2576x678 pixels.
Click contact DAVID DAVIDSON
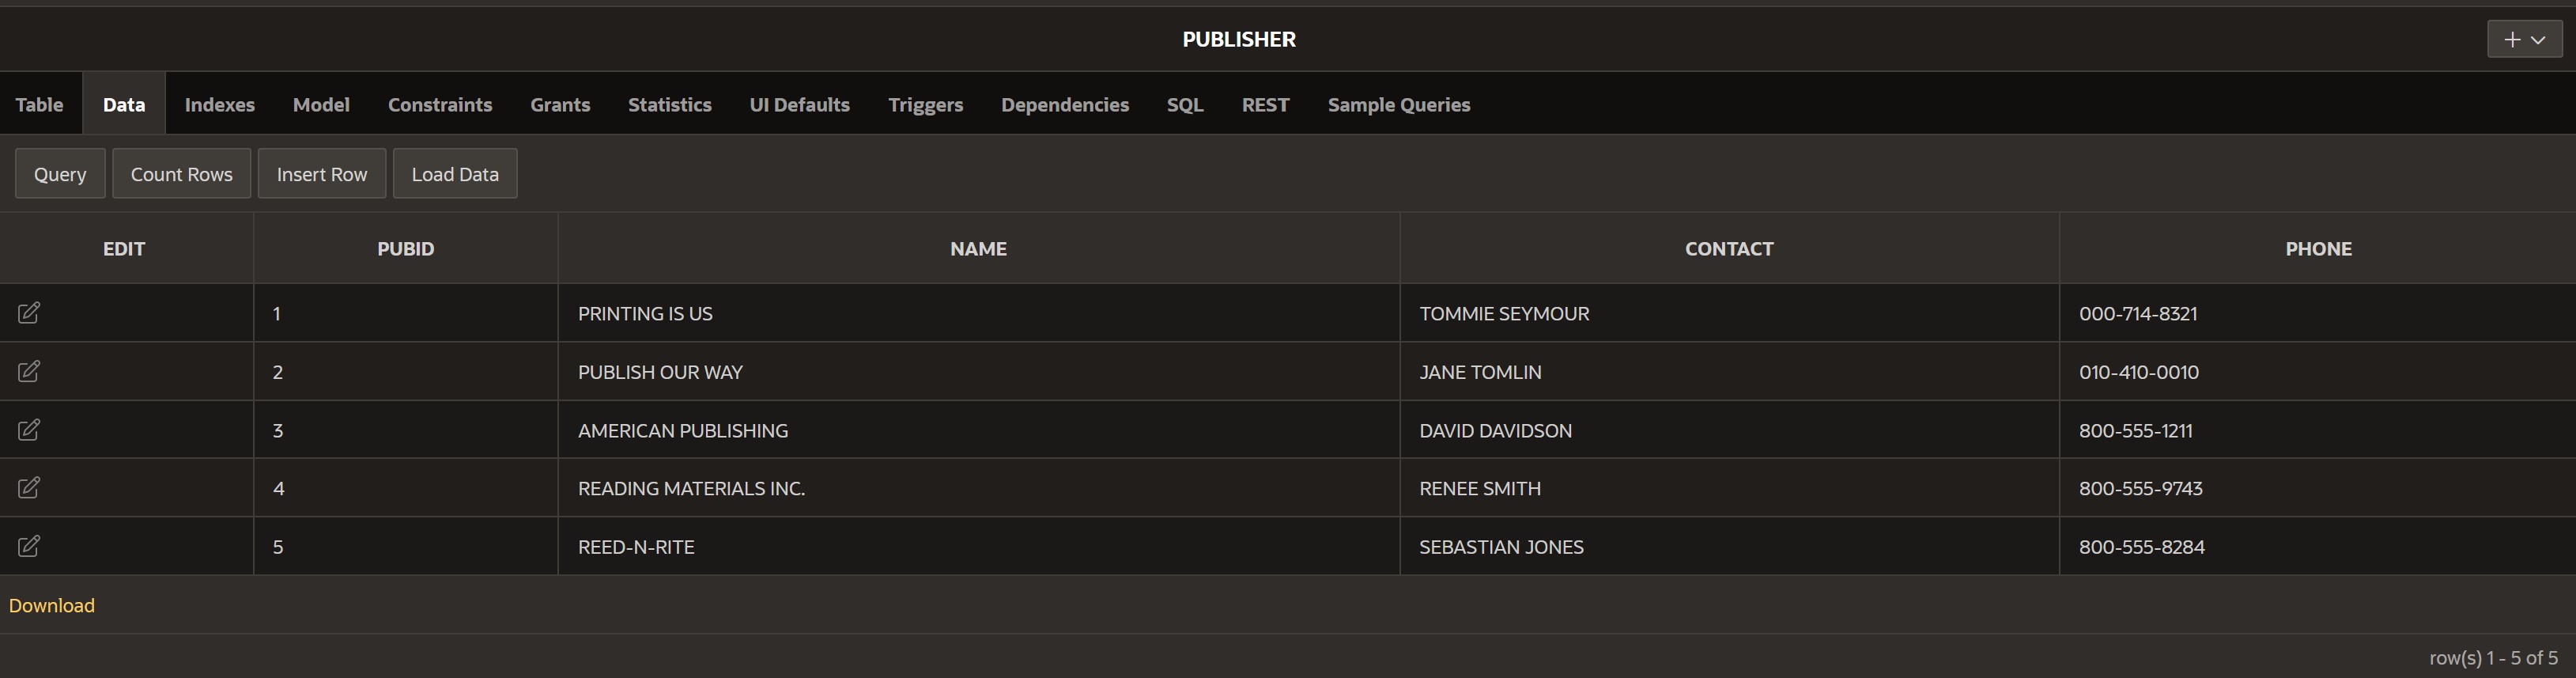[x=1495, y=430]
